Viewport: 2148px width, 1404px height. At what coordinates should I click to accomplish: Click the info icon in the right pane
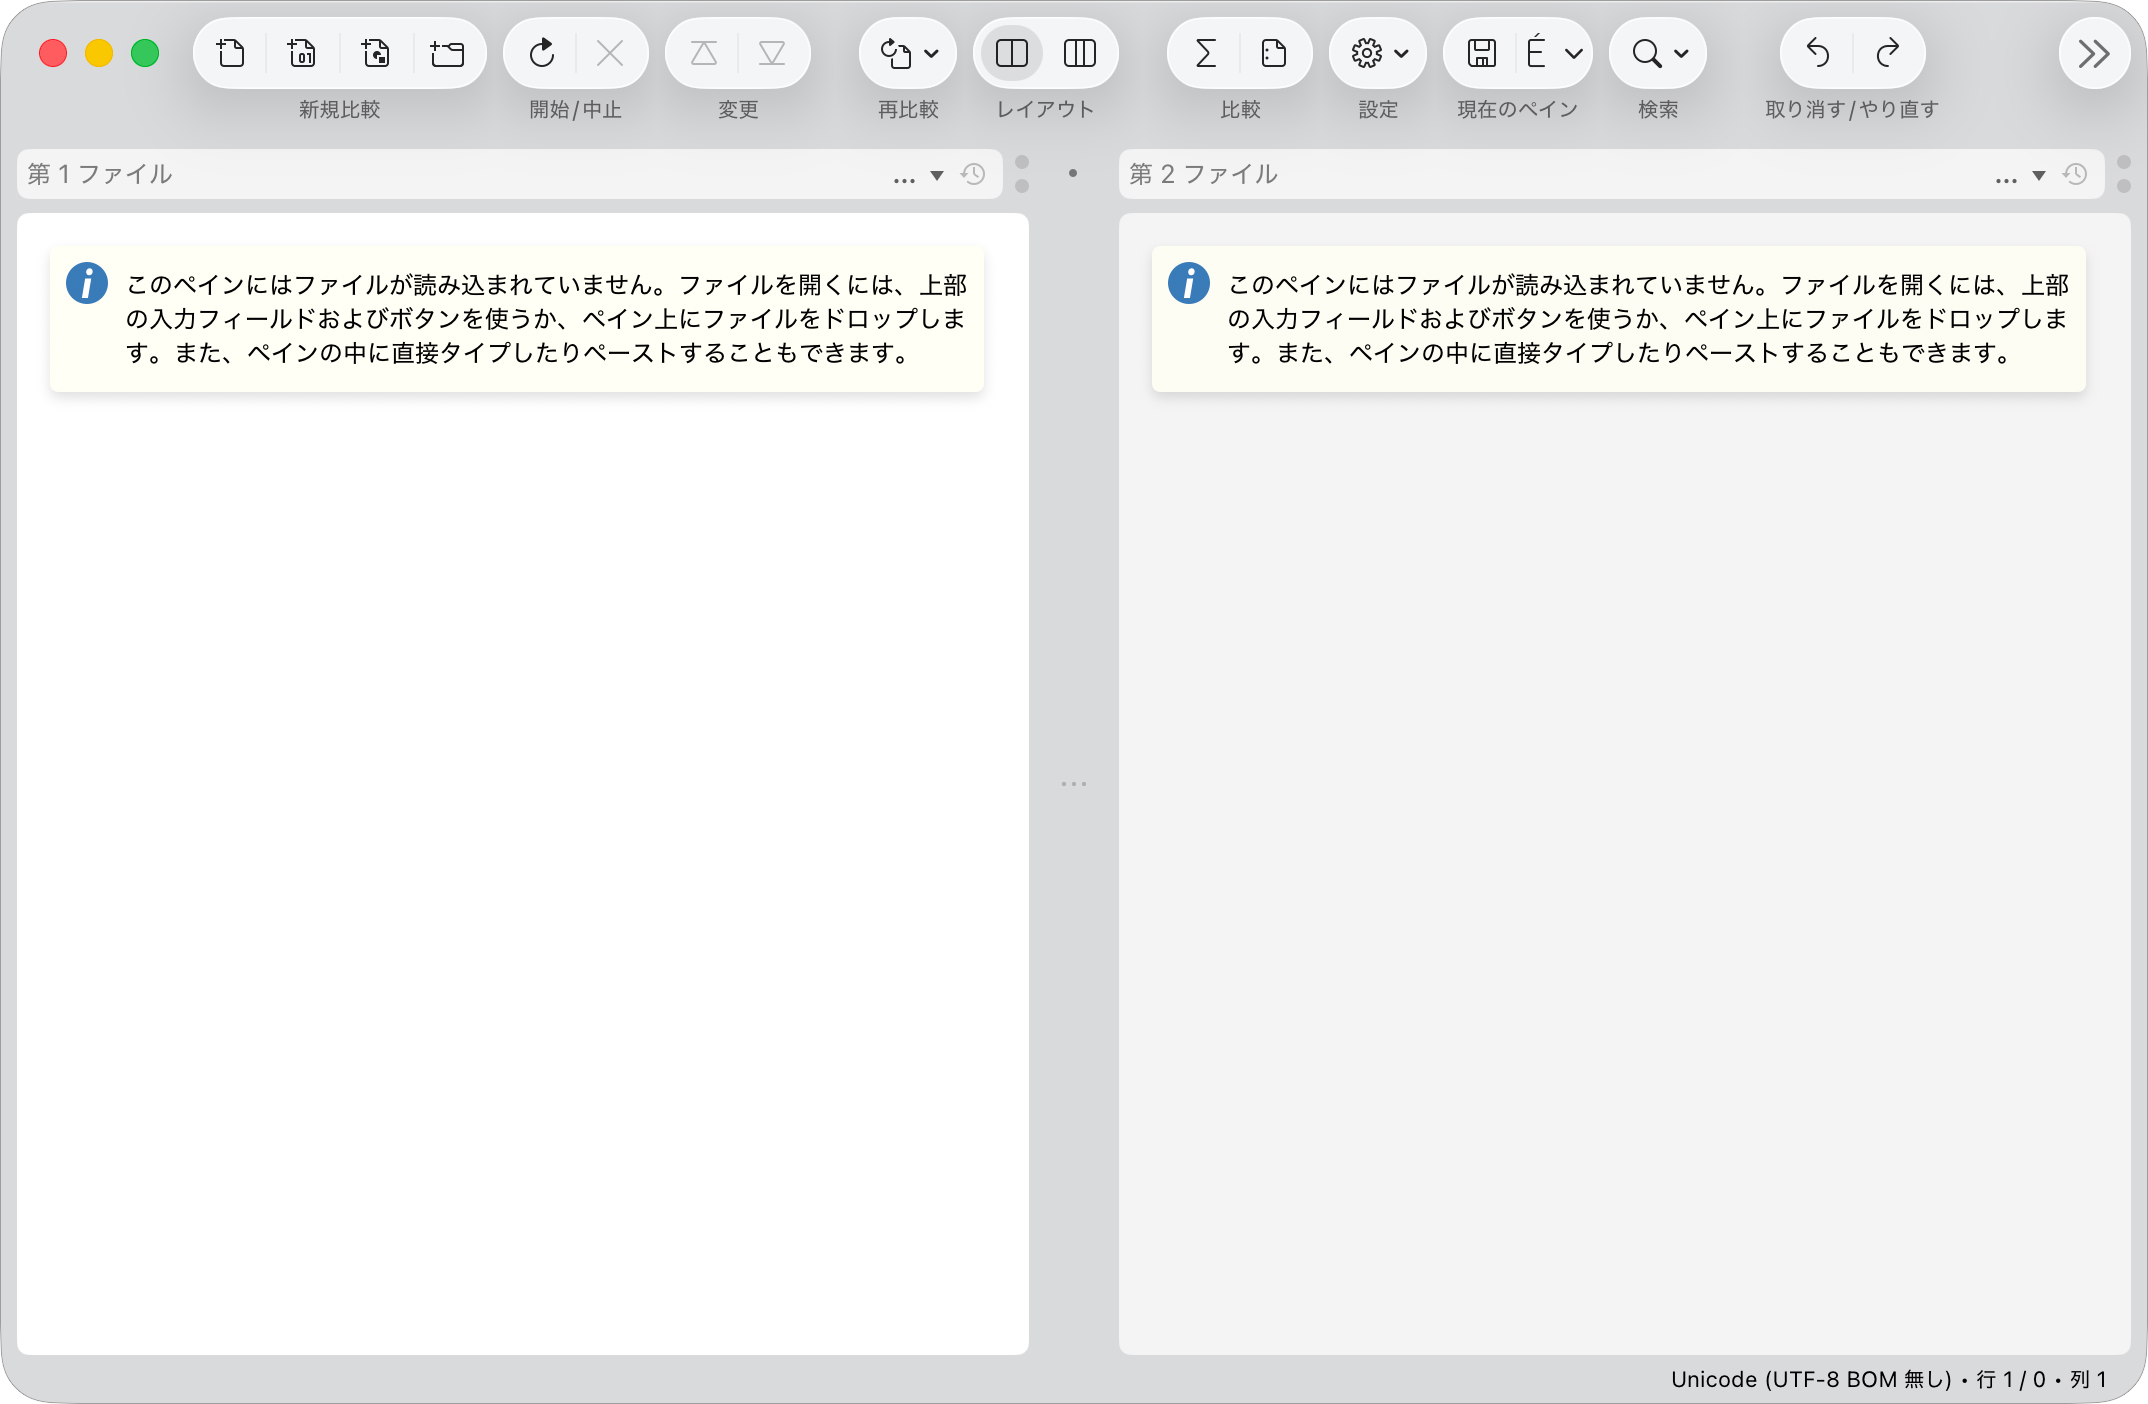click(1189, 283)
